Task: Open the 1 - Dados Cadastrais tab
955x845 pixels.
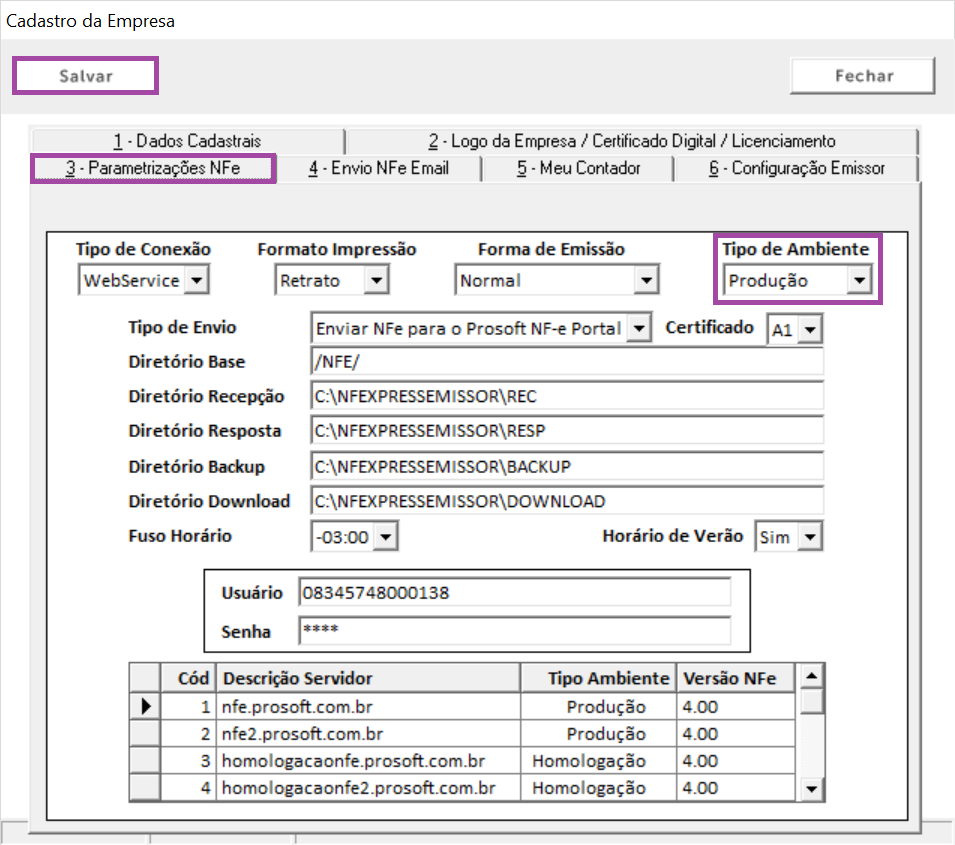Action: pyautogui.click(x=188, y=141)
